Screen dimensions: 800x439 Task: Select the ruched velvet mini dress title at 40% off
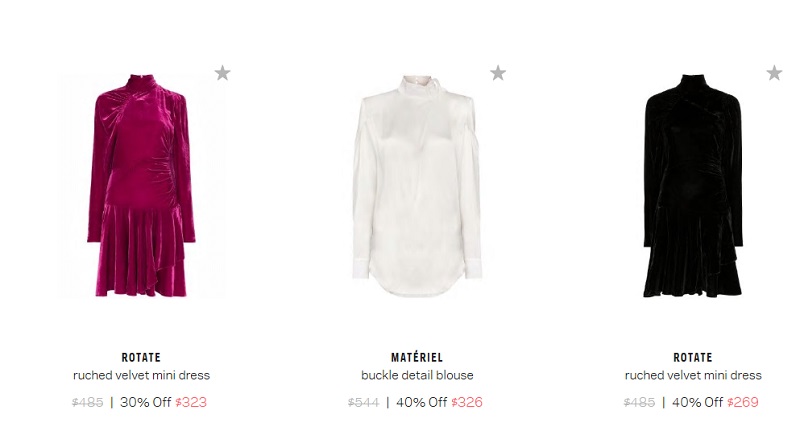pyautogui.click(x=693, y=375)
